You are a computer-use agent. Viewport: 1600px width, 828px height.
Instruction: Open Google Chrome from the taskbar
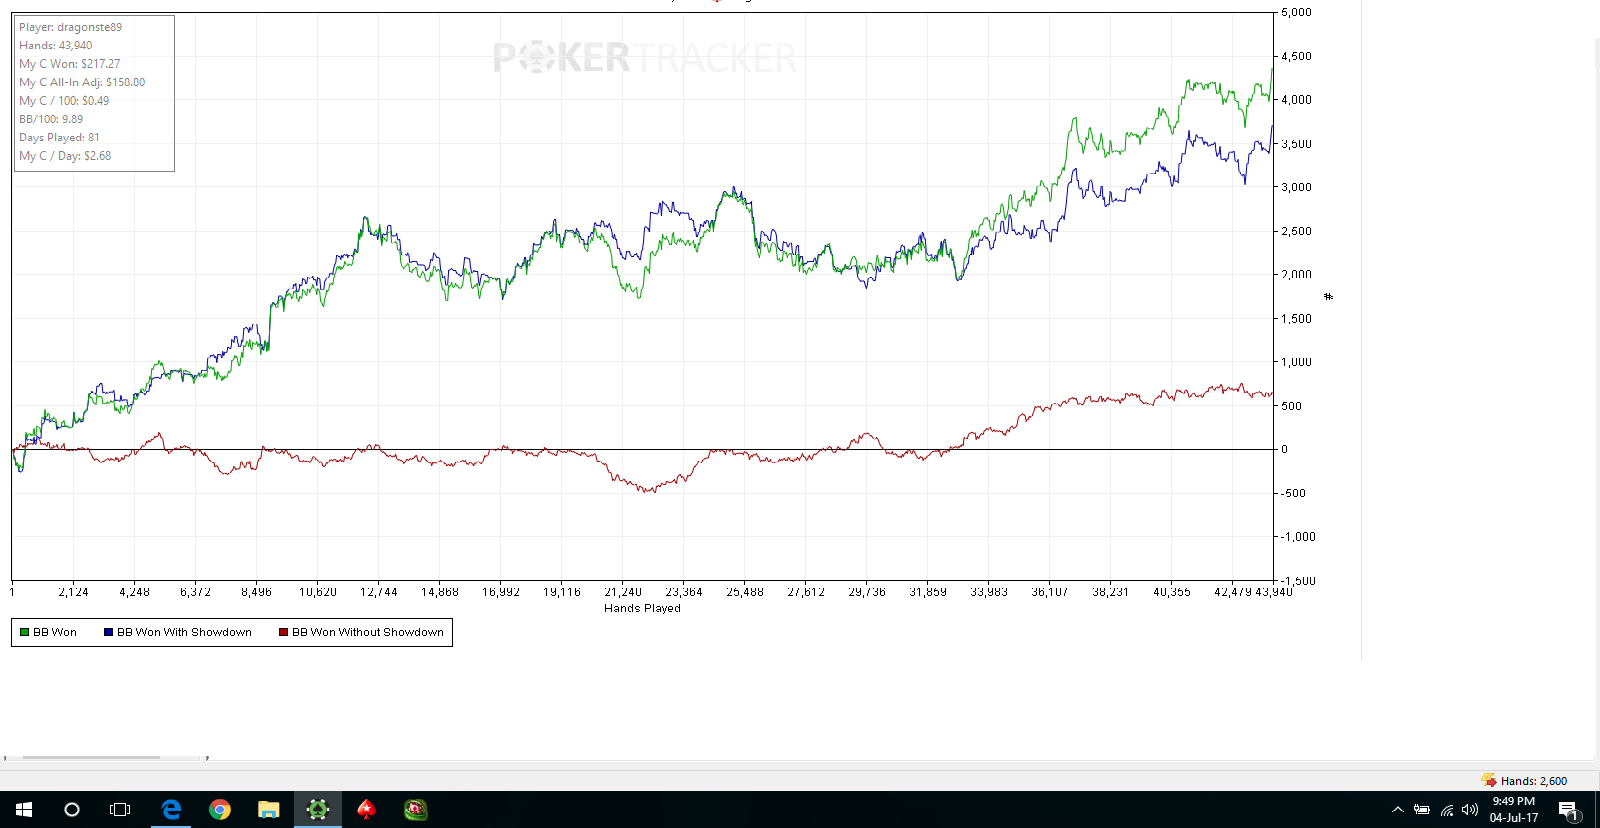click(x=220, y=810)
